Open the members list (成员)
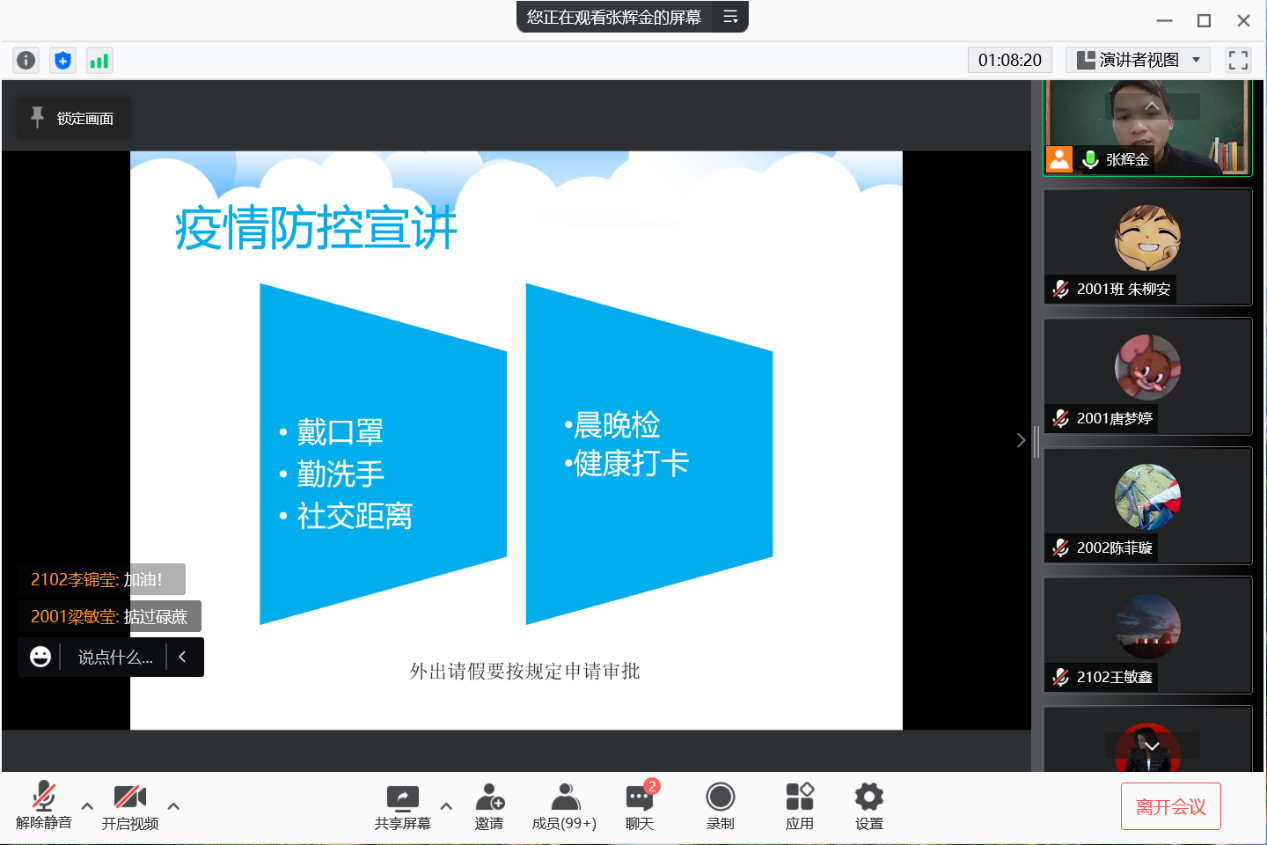The width and height of the screenshot is (1267, 845). 564,806
